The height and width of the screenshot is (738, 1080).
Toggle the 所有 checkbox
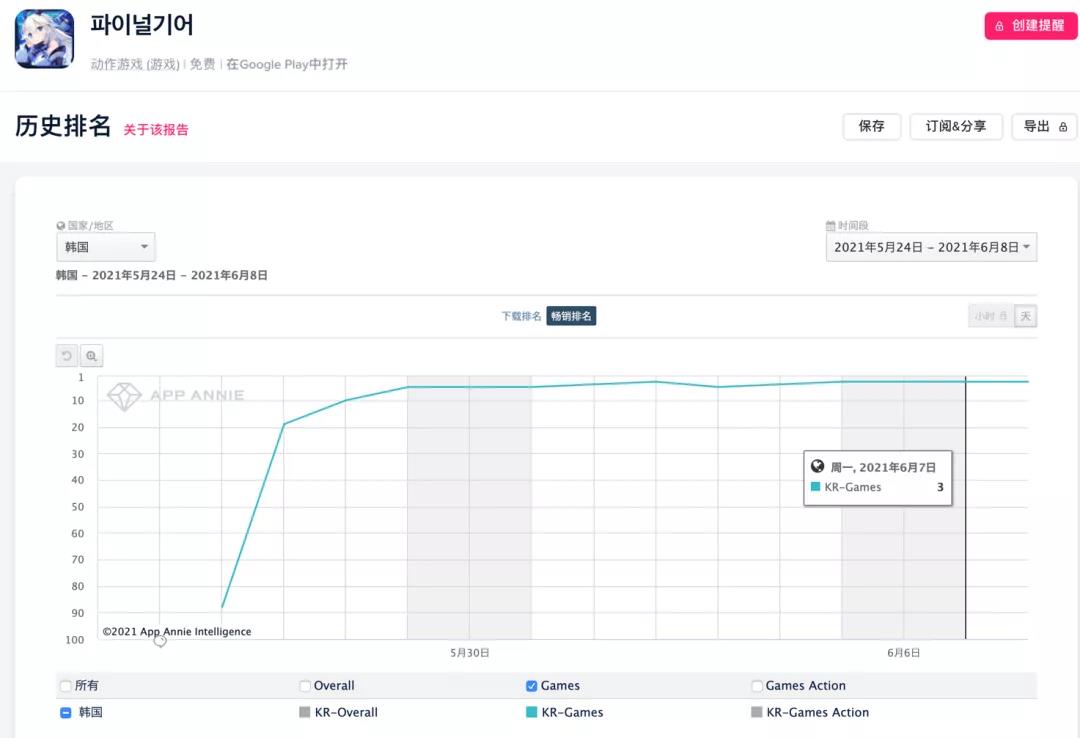(66, 686)
